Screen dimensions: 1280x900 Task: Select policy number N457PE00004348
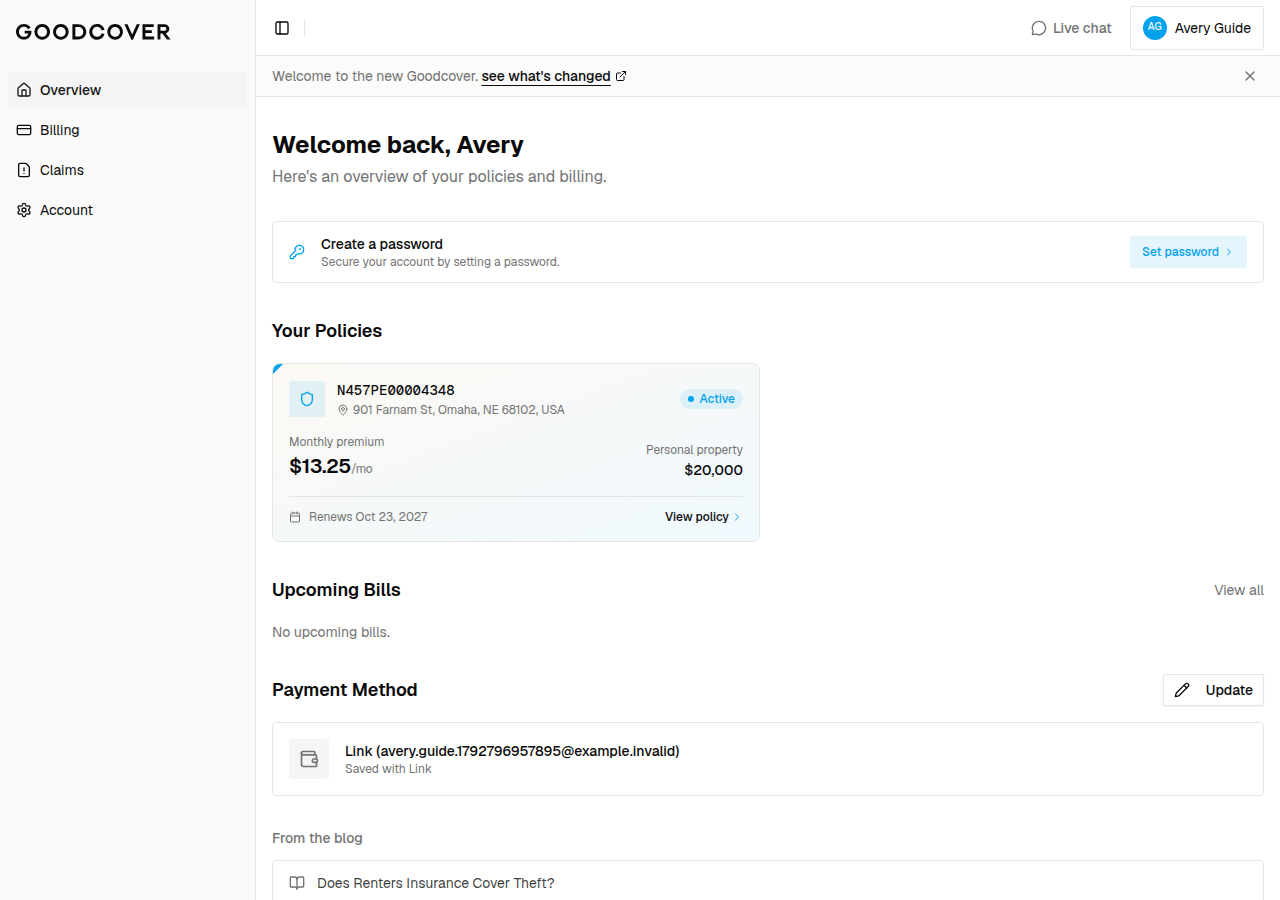[x=396, y=390]
